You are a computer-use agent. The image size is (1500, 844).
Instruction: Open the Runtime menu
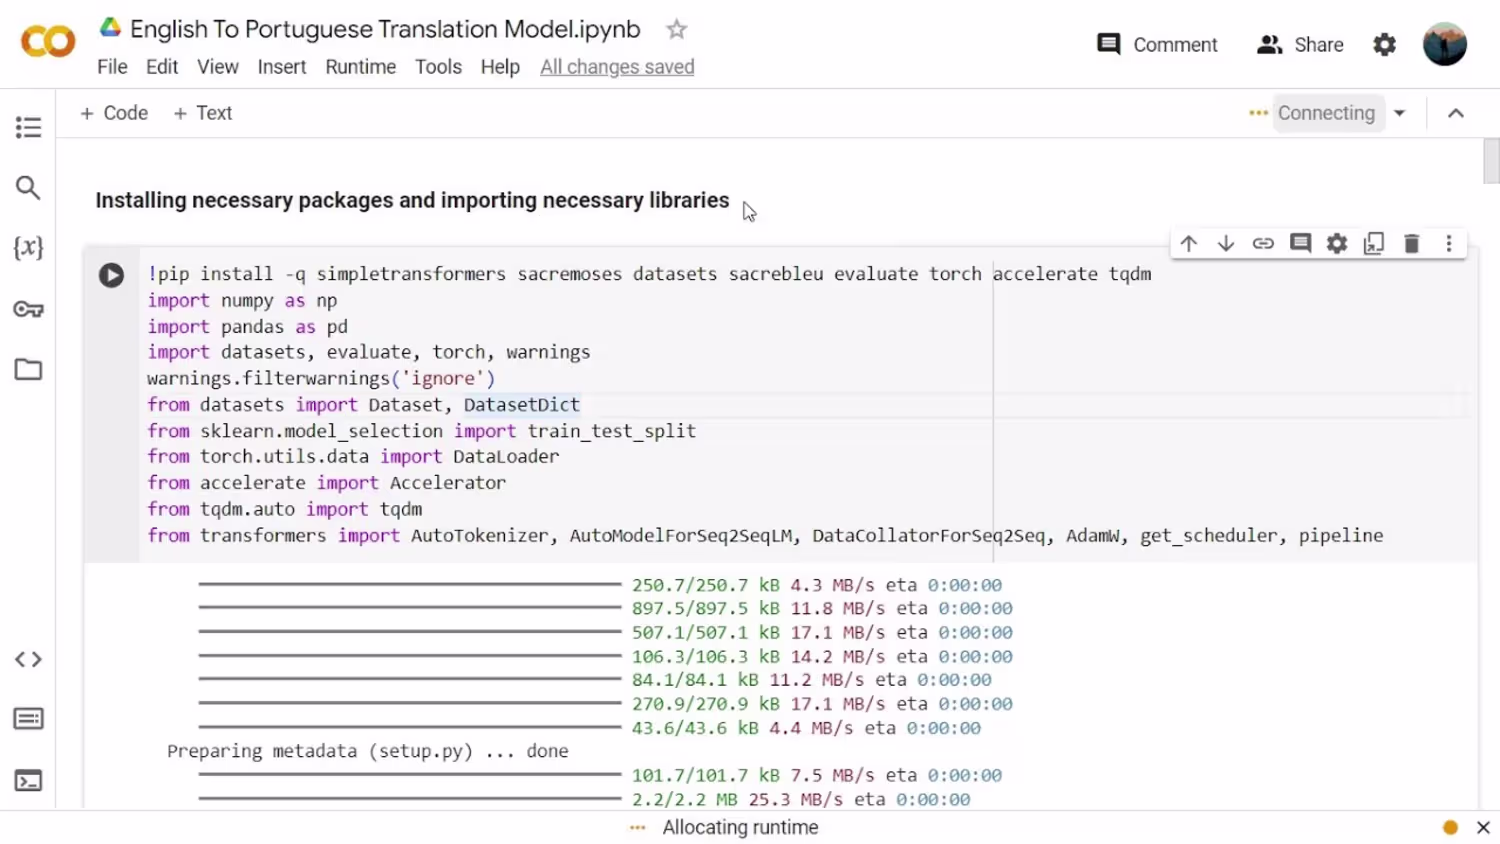[x=360, y=67]
